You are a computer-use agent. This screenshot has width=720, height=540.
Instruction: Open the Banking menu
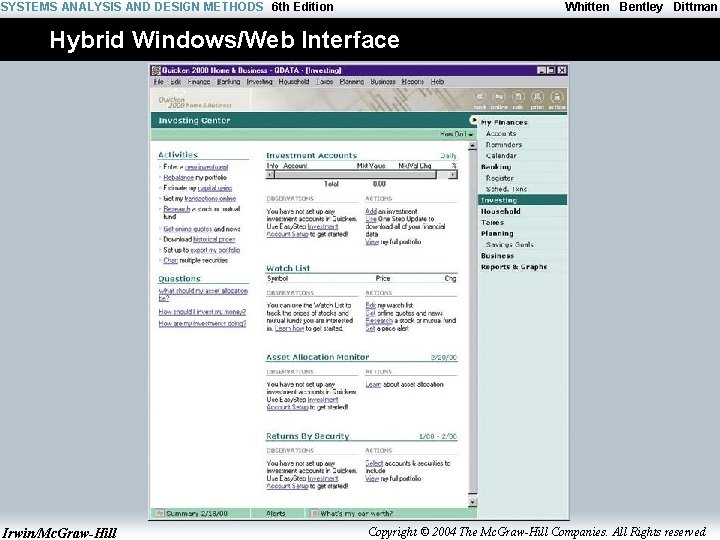228,82
